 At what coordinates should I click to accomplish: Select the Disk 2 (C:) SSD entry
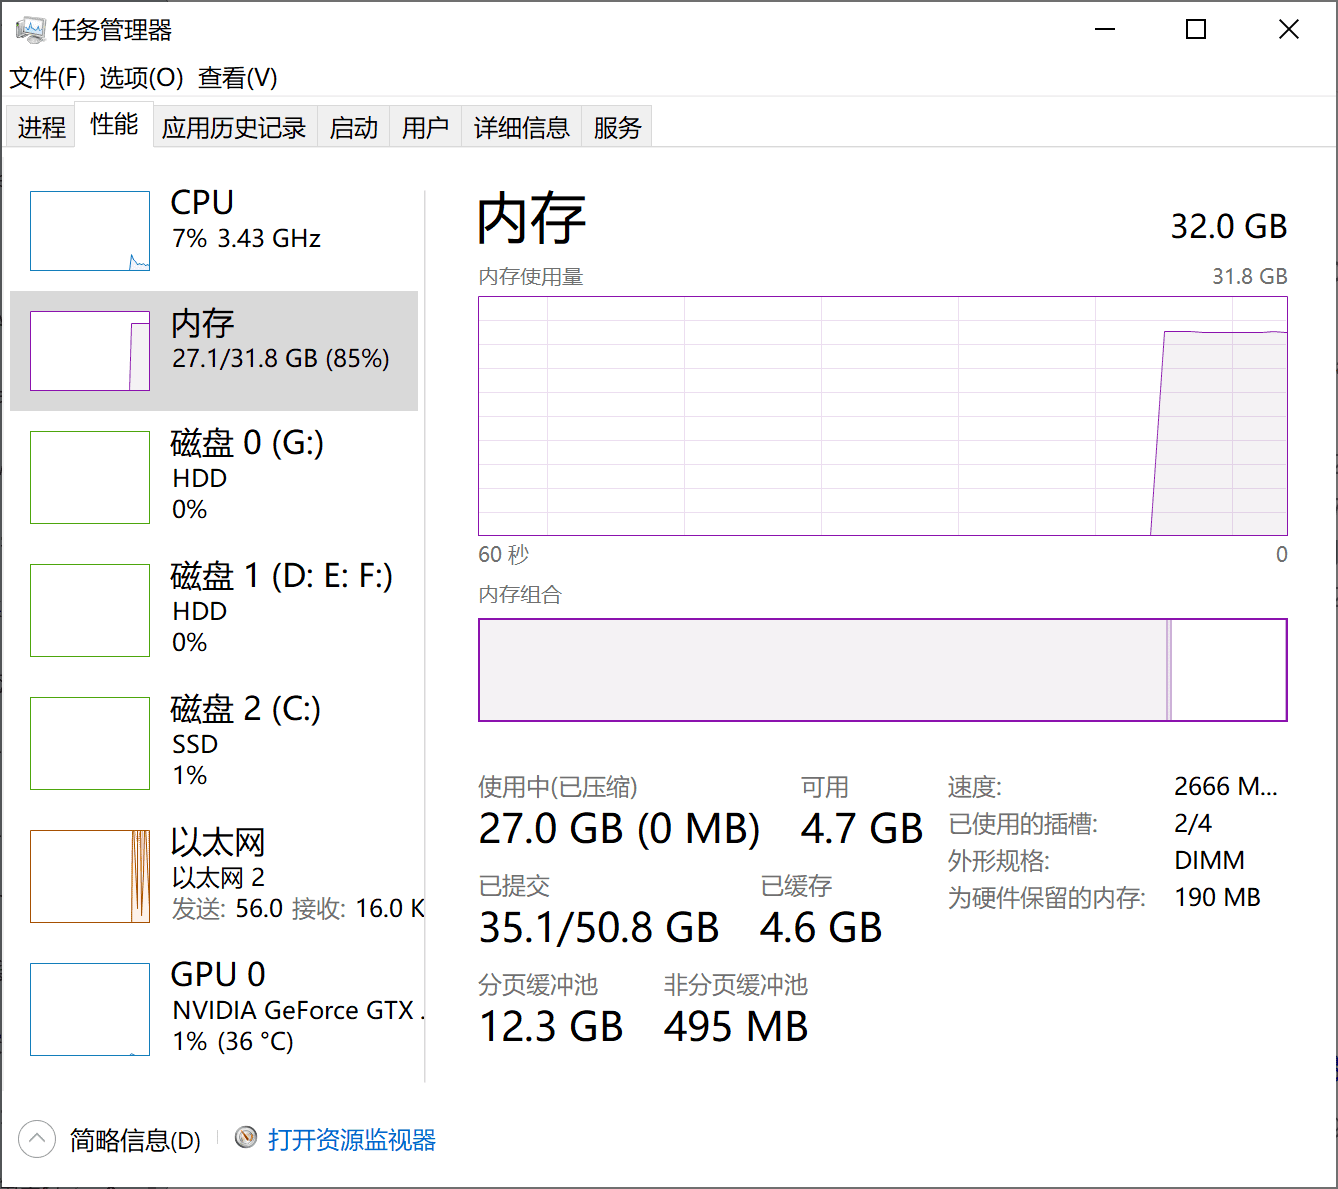tap(245, 741)
